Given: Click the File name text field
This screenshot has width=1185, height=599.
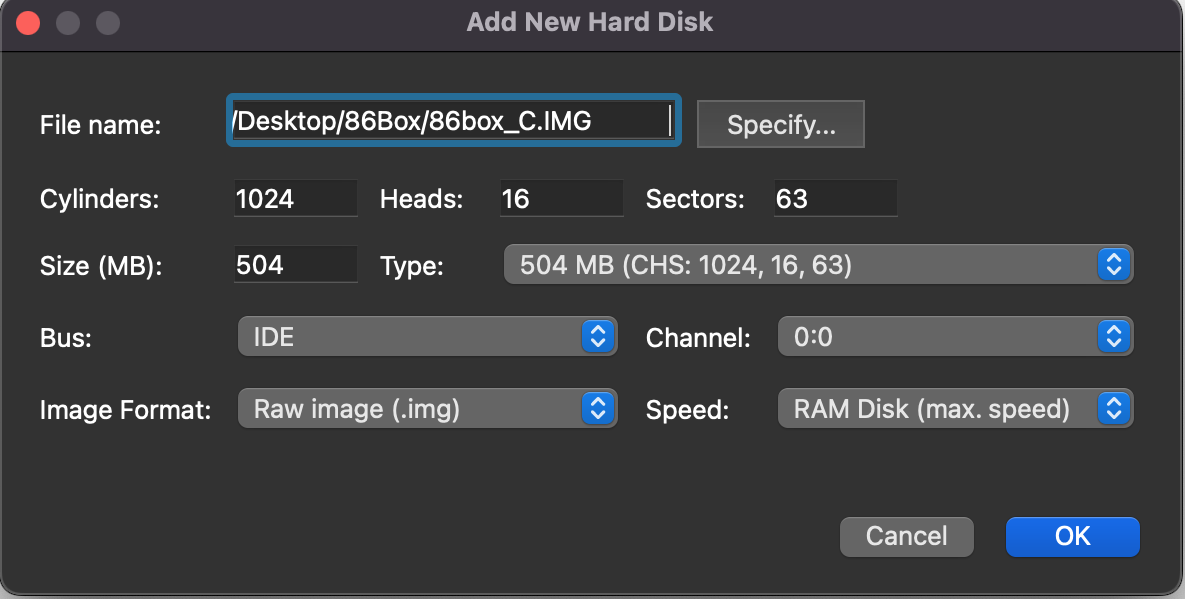Looking at the screenshot, I should [x=453, y=122].
